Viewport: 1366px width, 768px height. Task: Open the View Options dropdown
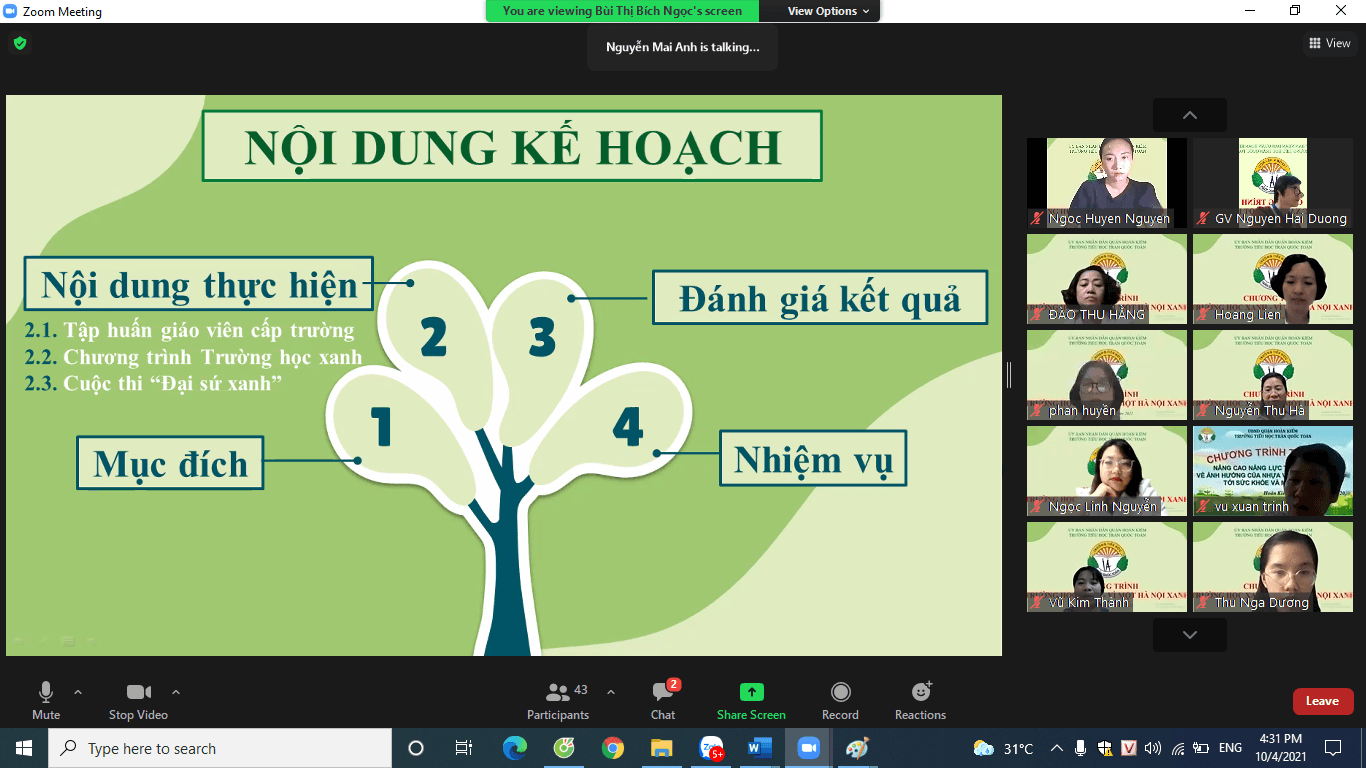pos(828,11)
